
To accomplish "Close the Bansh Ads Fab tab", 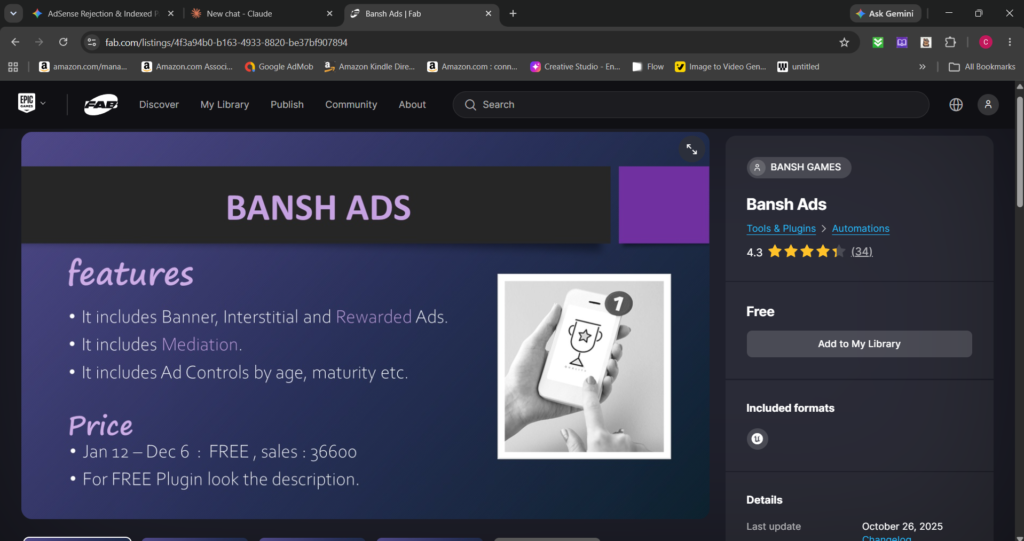I will [488, 14].
